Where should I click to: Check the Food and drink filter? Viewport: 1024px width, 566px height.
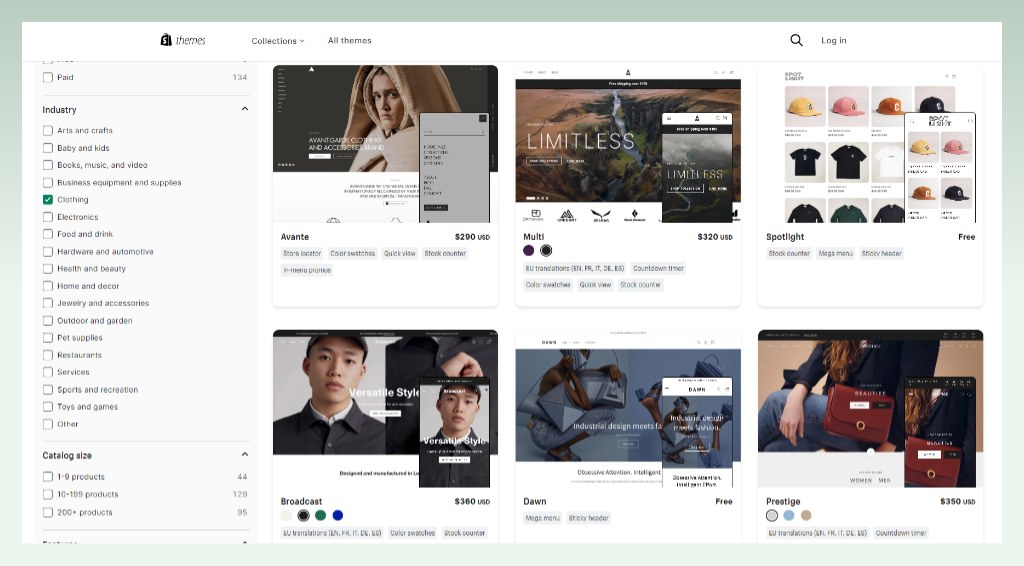tap(48, 234)
